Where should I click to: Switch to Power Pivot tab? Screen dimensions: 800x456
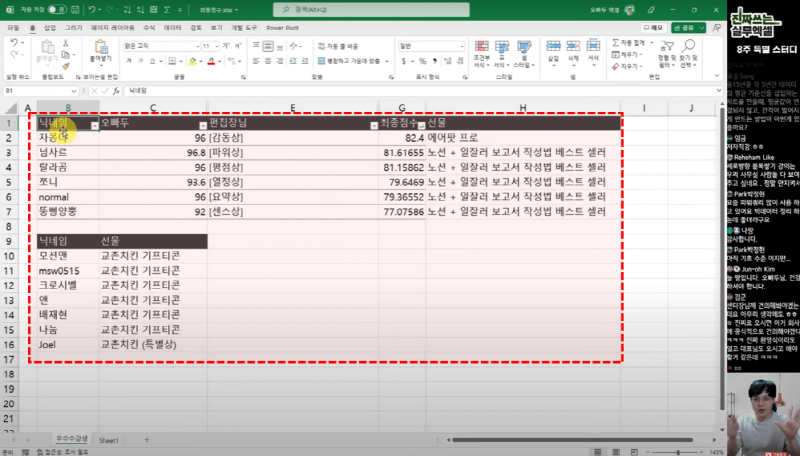pyautogui.click(x=283, y=28)
